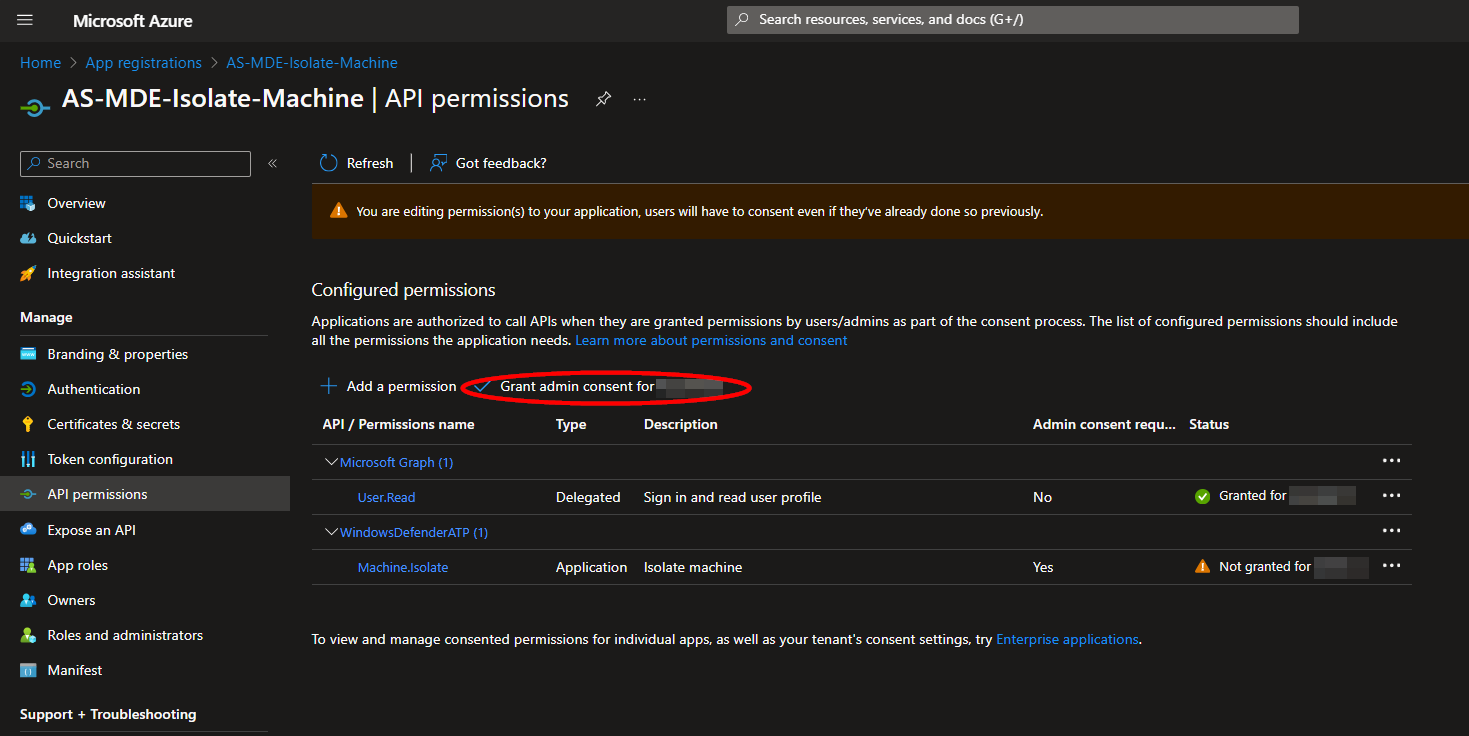Click the App roles grid icon
The height and width of the screenshot is (736, 1469).
tap(28, 565)
